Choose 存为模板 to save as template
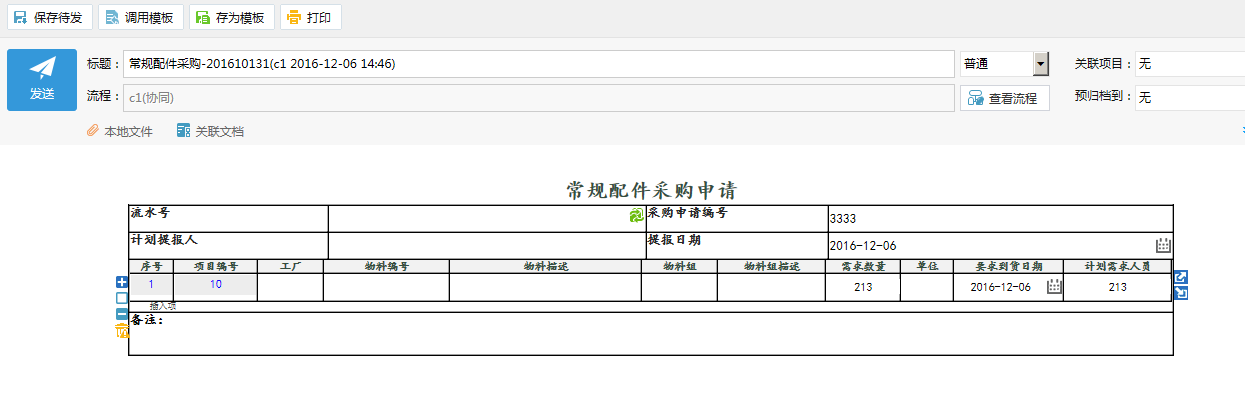The height and width of the screenshot is (411, 1245). pyautogui.click(x=232, y=18)
